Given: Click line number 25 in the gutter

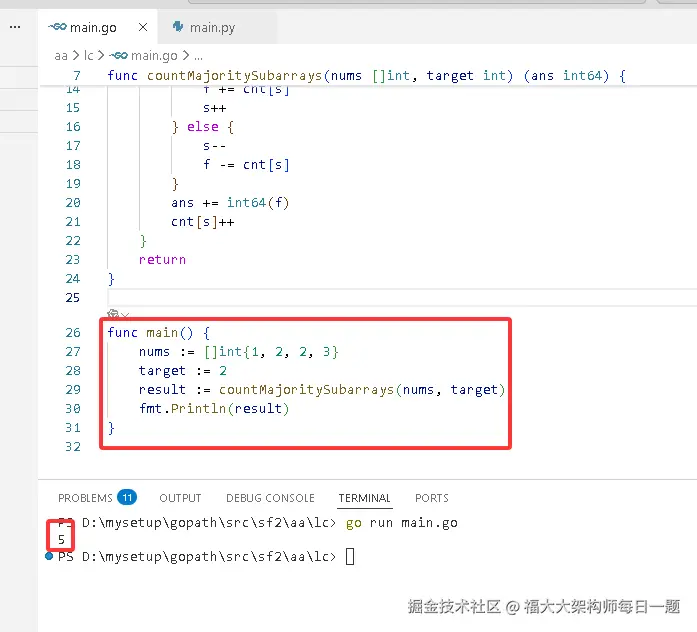Looking at the screenshot, I should click(x=72, y=297).
